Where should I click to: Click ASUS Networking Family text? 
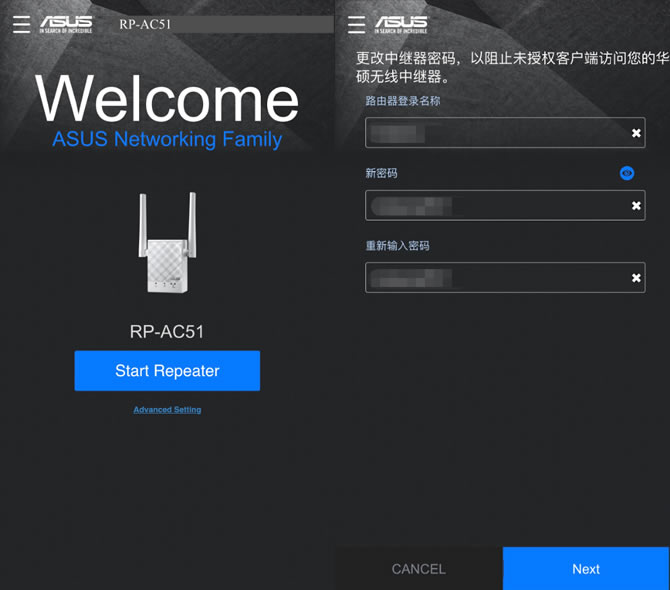coord(167,139)
